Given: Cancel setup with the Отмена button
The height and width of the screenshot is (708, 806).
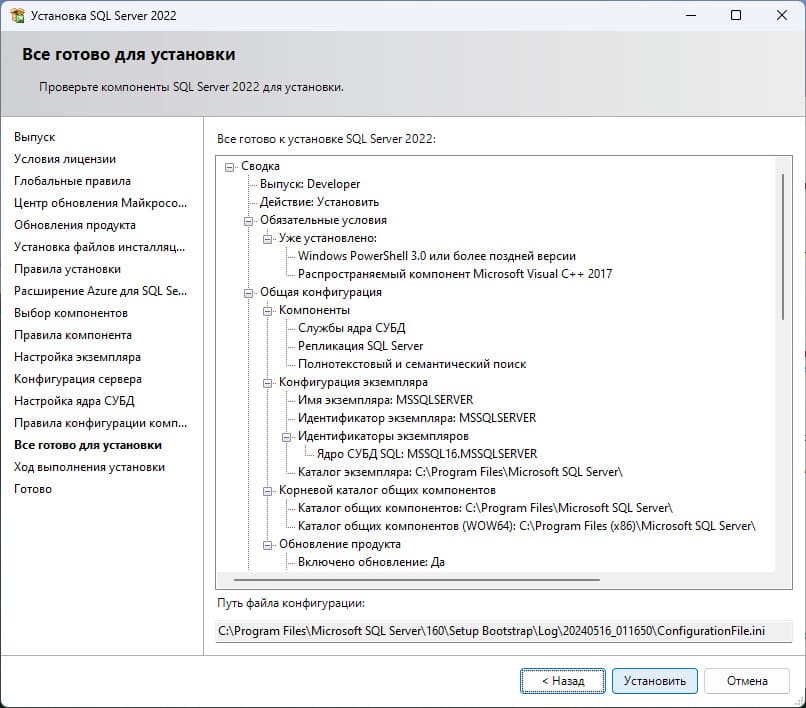Looking at the screenshot, I should pyautogui.click(x=747, y=681).
